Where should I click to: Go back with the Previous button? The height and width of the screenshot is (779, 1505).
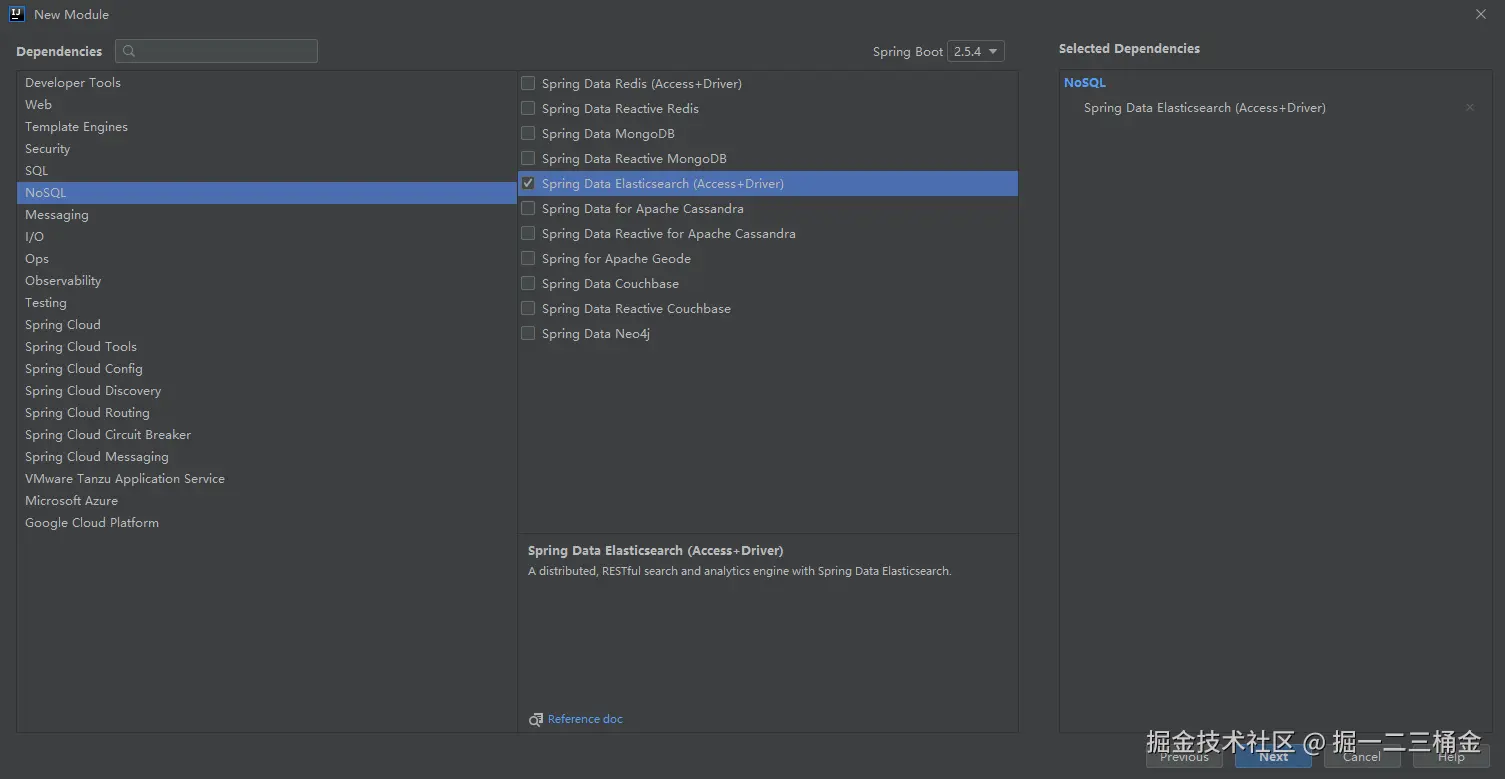tap(1184, 757)
